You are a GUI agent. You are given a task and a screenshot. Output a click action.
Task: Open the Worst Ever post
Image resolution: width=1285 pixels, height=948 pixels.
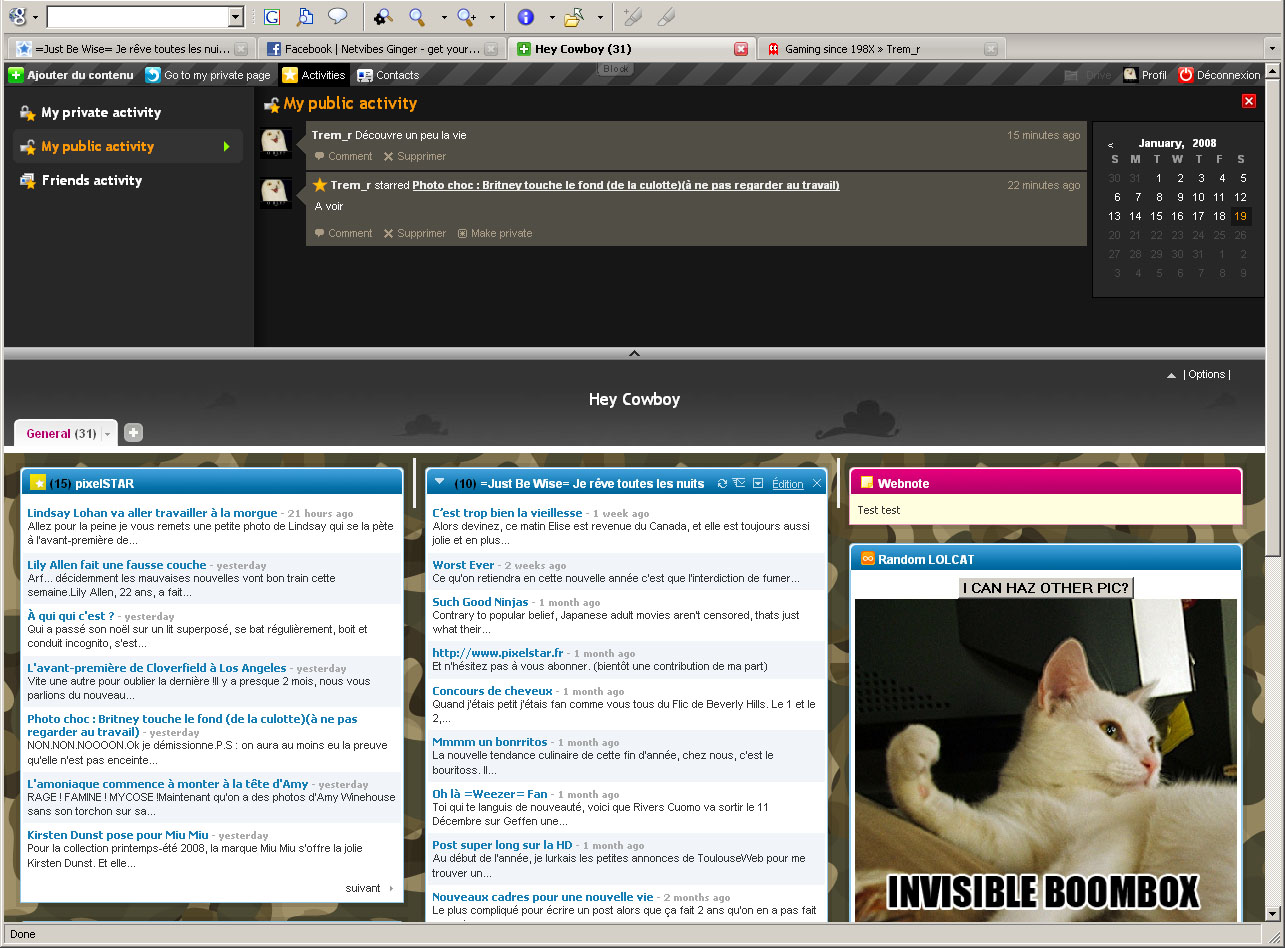[x=463, y=565]
